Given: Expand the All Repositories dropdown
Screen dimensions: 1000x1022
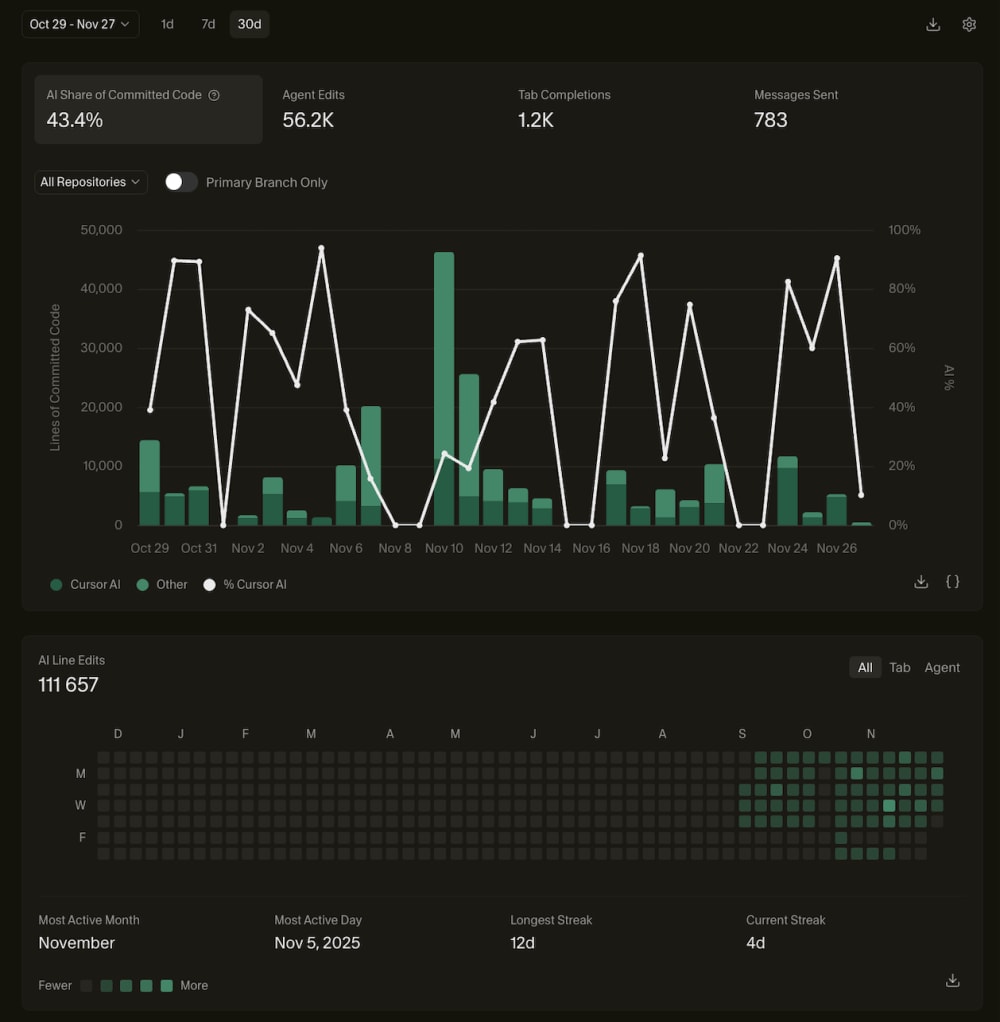Looking at the screenshot, I should pos(91,182).
